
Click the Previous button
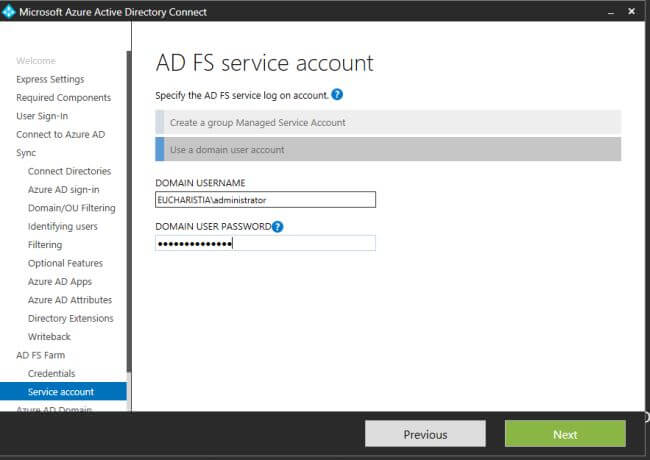(425, 434)
